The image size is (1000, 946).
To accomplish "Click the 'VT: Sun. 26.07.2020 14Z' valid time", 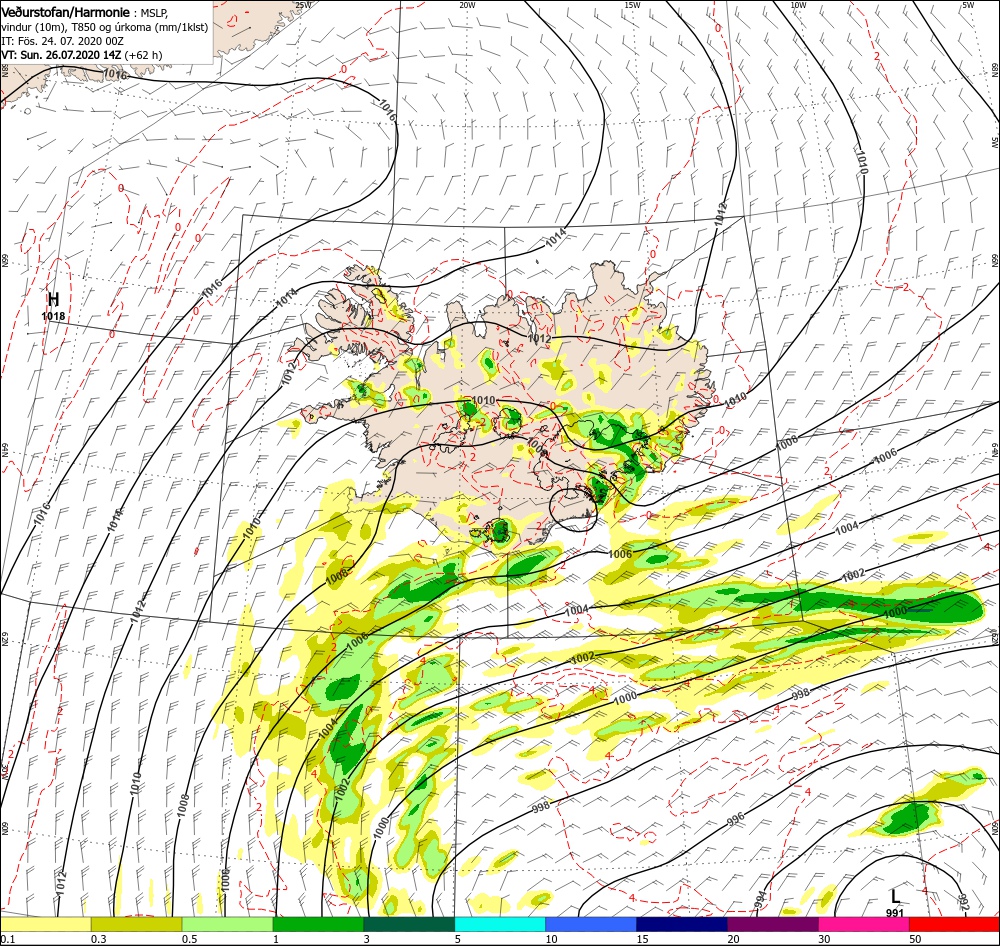I will pos(61,55).
